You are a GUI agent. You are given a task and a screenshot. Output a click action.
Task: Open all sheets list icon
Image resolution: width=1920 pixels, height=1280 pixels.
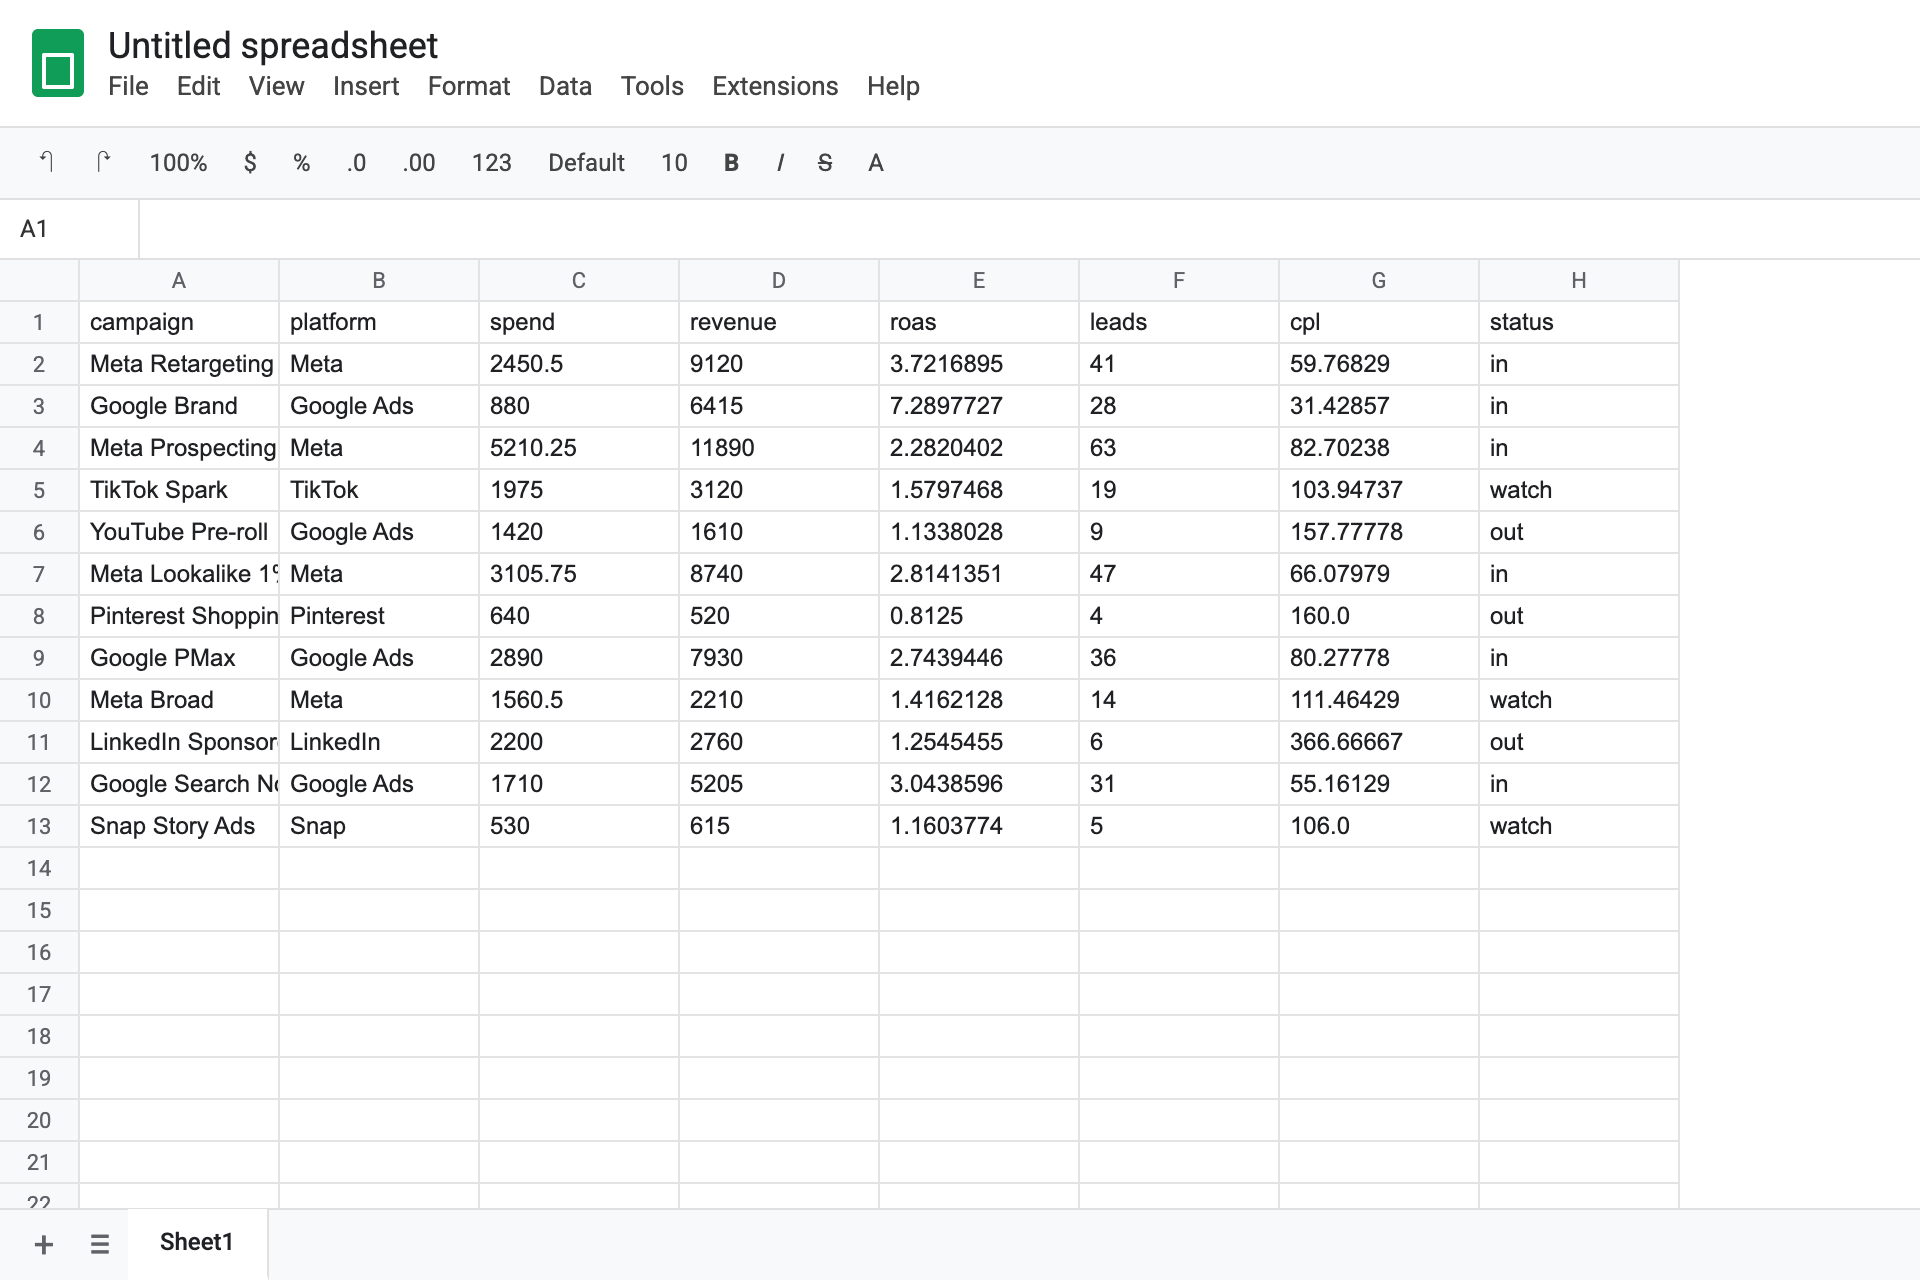(x=100, y=1244)
